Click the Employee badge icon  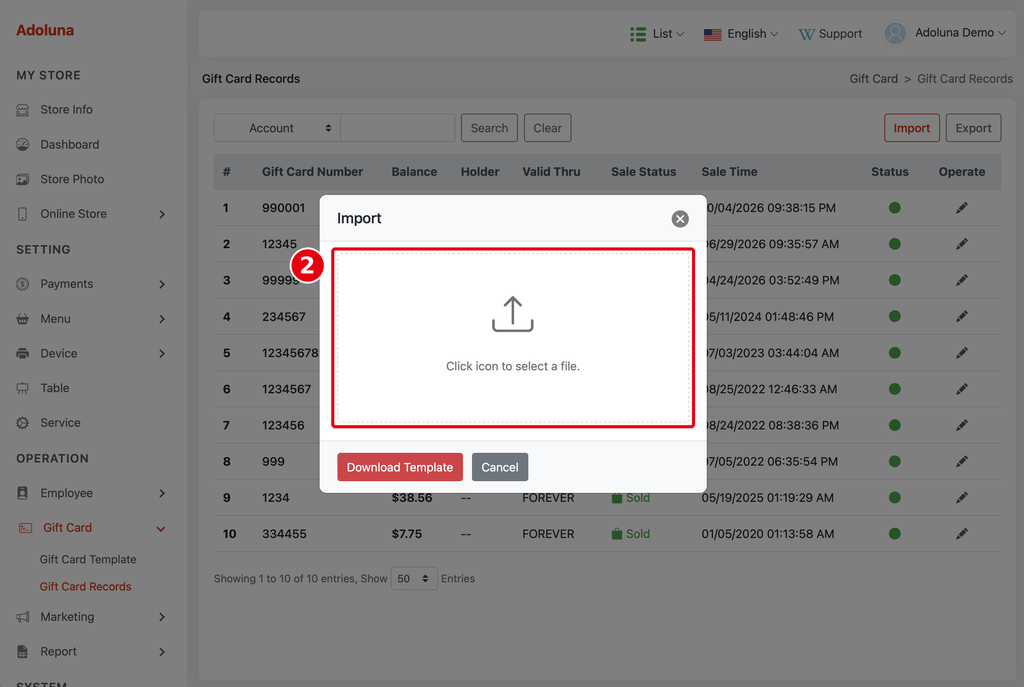[23, 493]
